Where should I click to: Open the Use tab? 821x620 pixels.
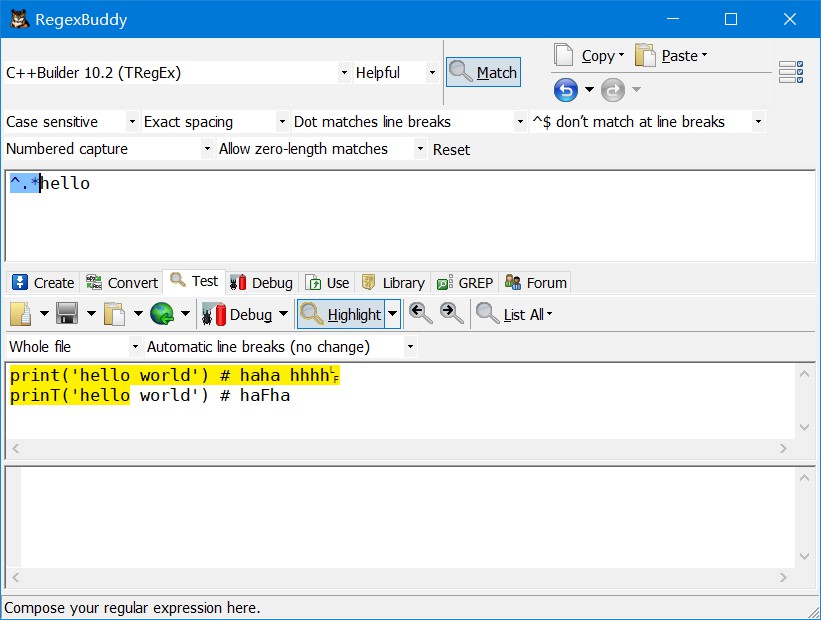[327, 283]
